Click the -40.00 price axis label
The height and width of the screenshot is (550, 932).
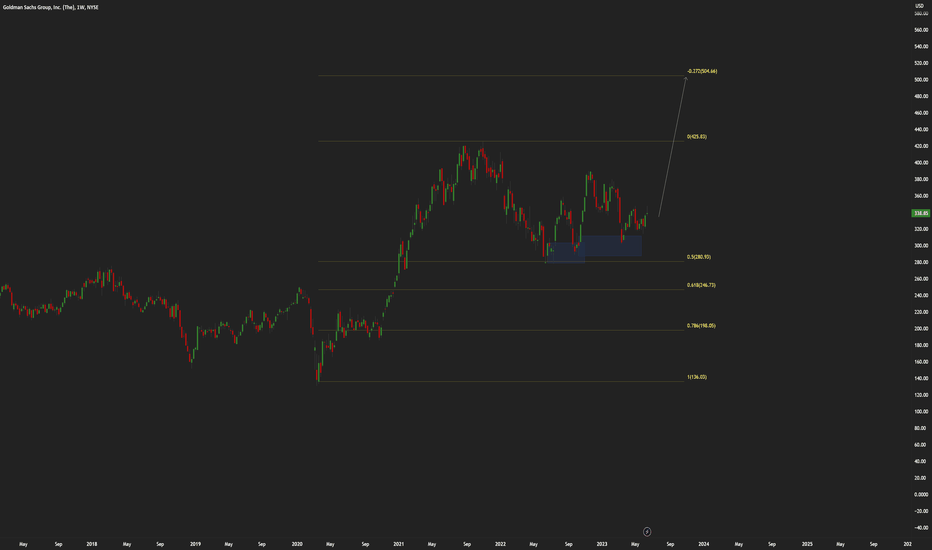(x=921, y=528)
